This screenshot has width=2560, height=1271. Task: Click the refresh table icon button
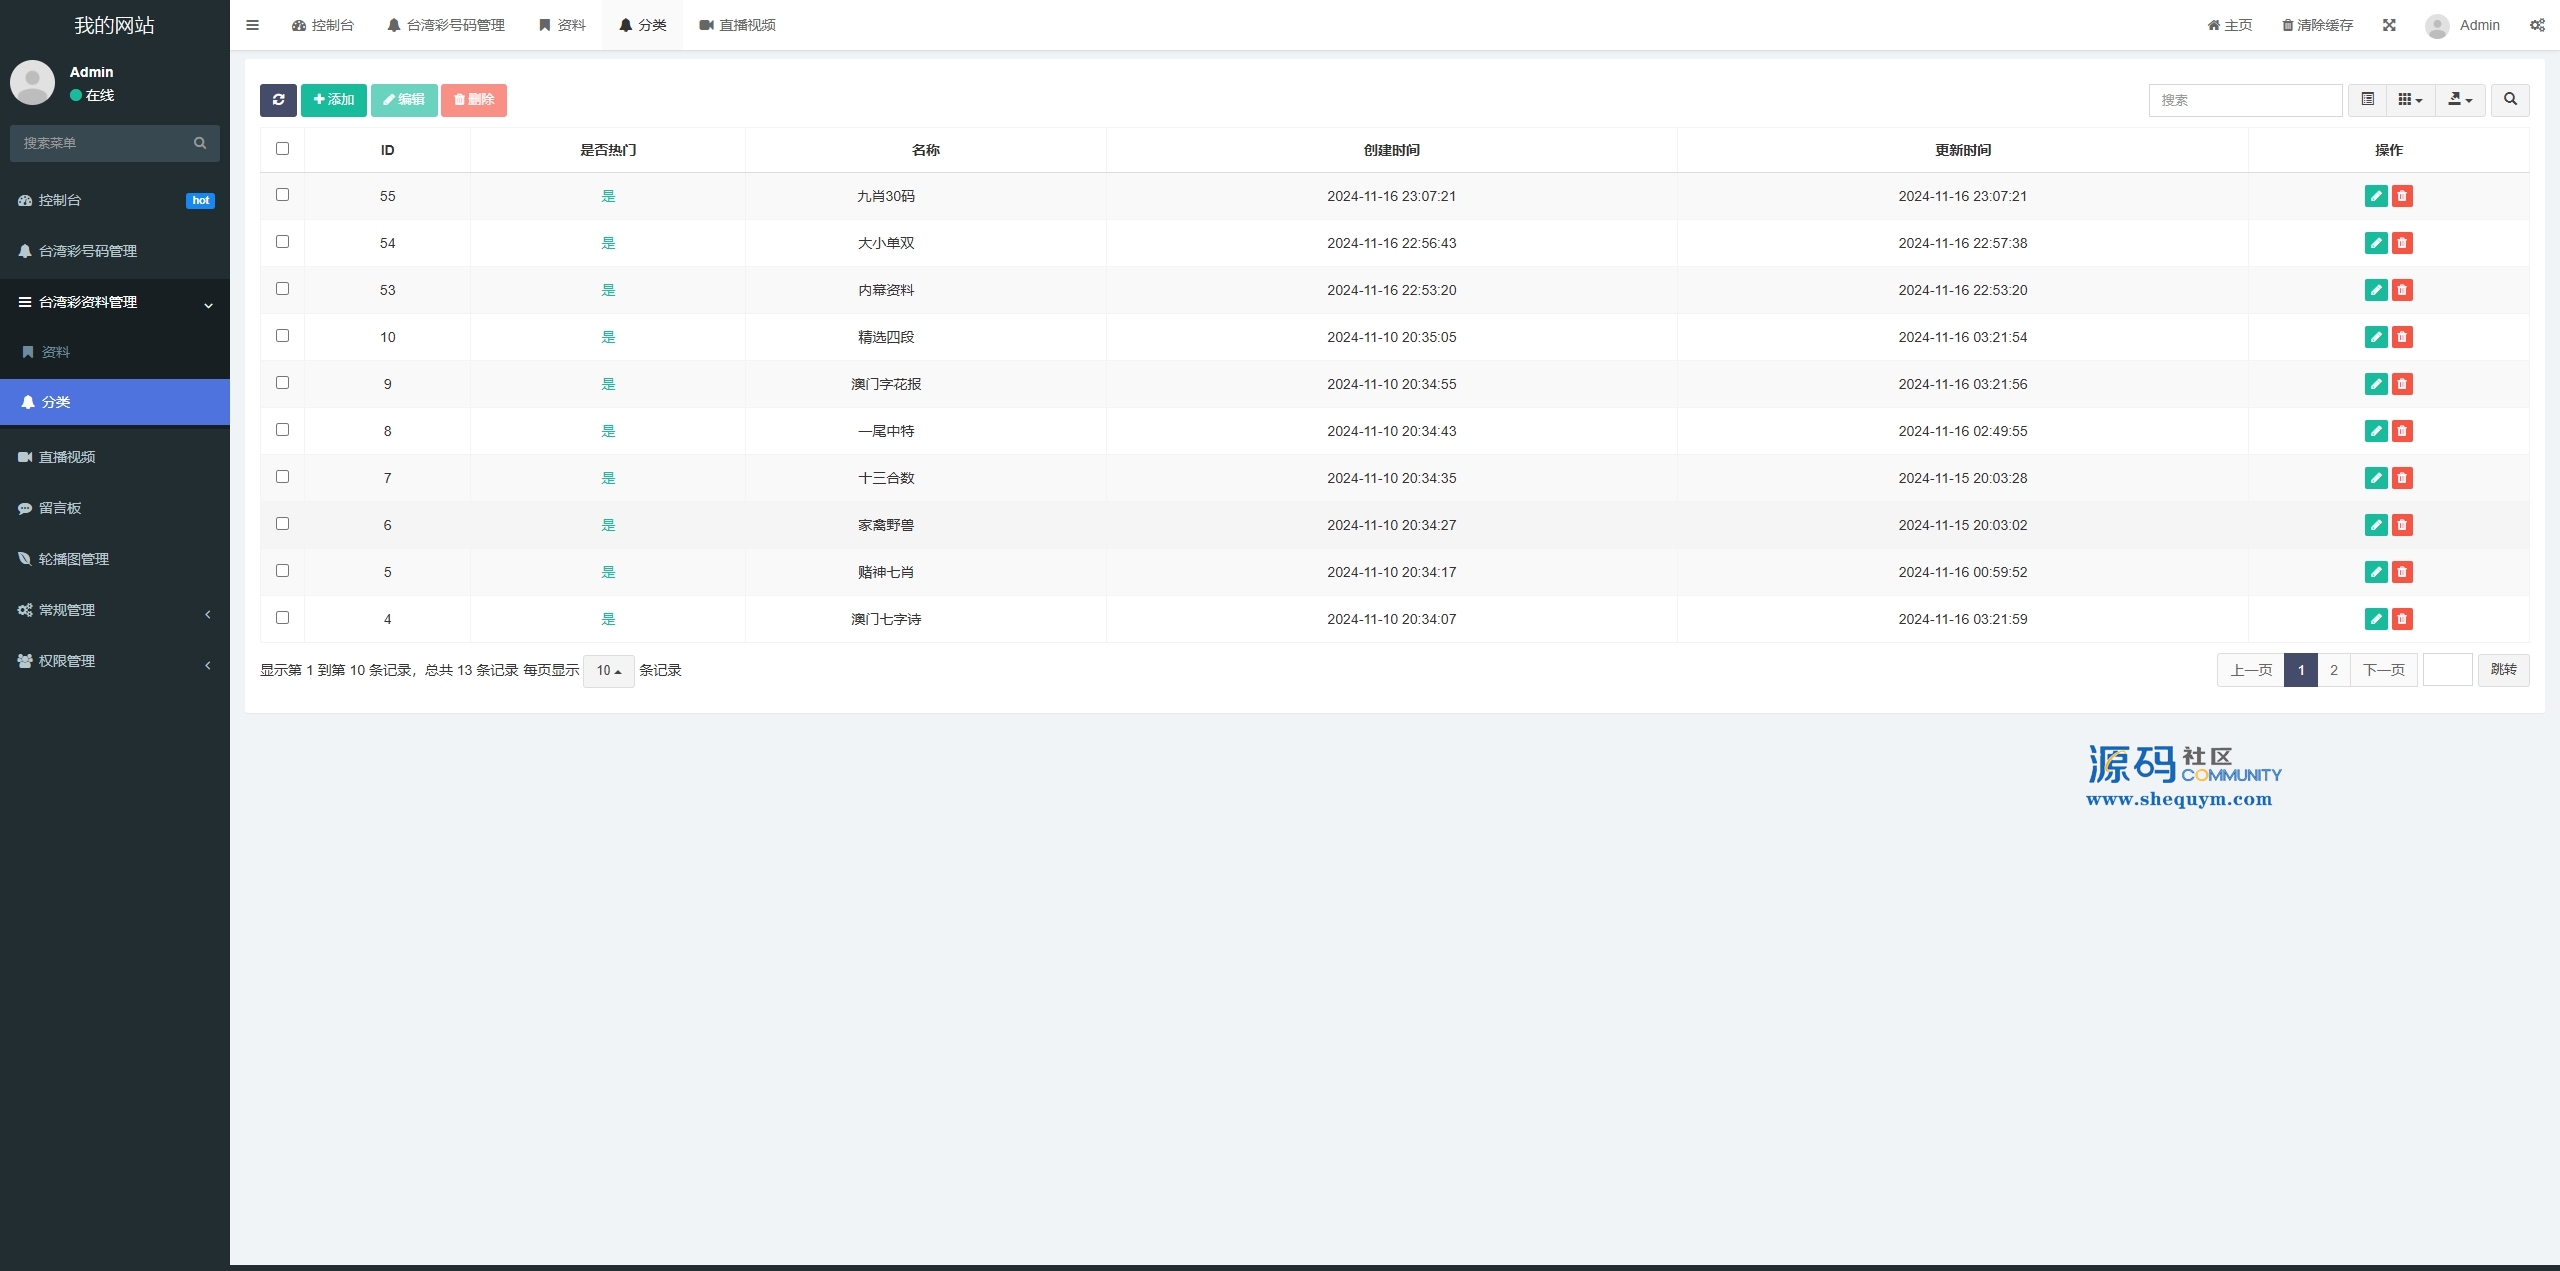click(278, 100)
